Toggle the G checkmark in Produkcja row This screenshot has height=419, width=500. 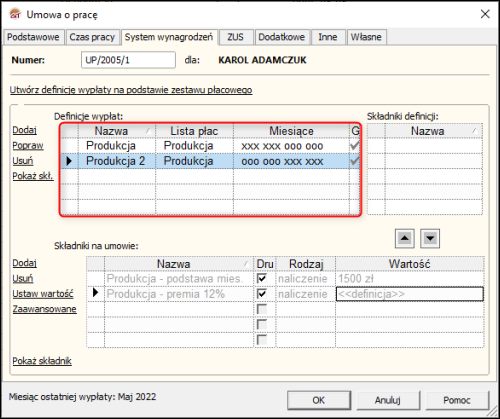[x=355, y=145]
